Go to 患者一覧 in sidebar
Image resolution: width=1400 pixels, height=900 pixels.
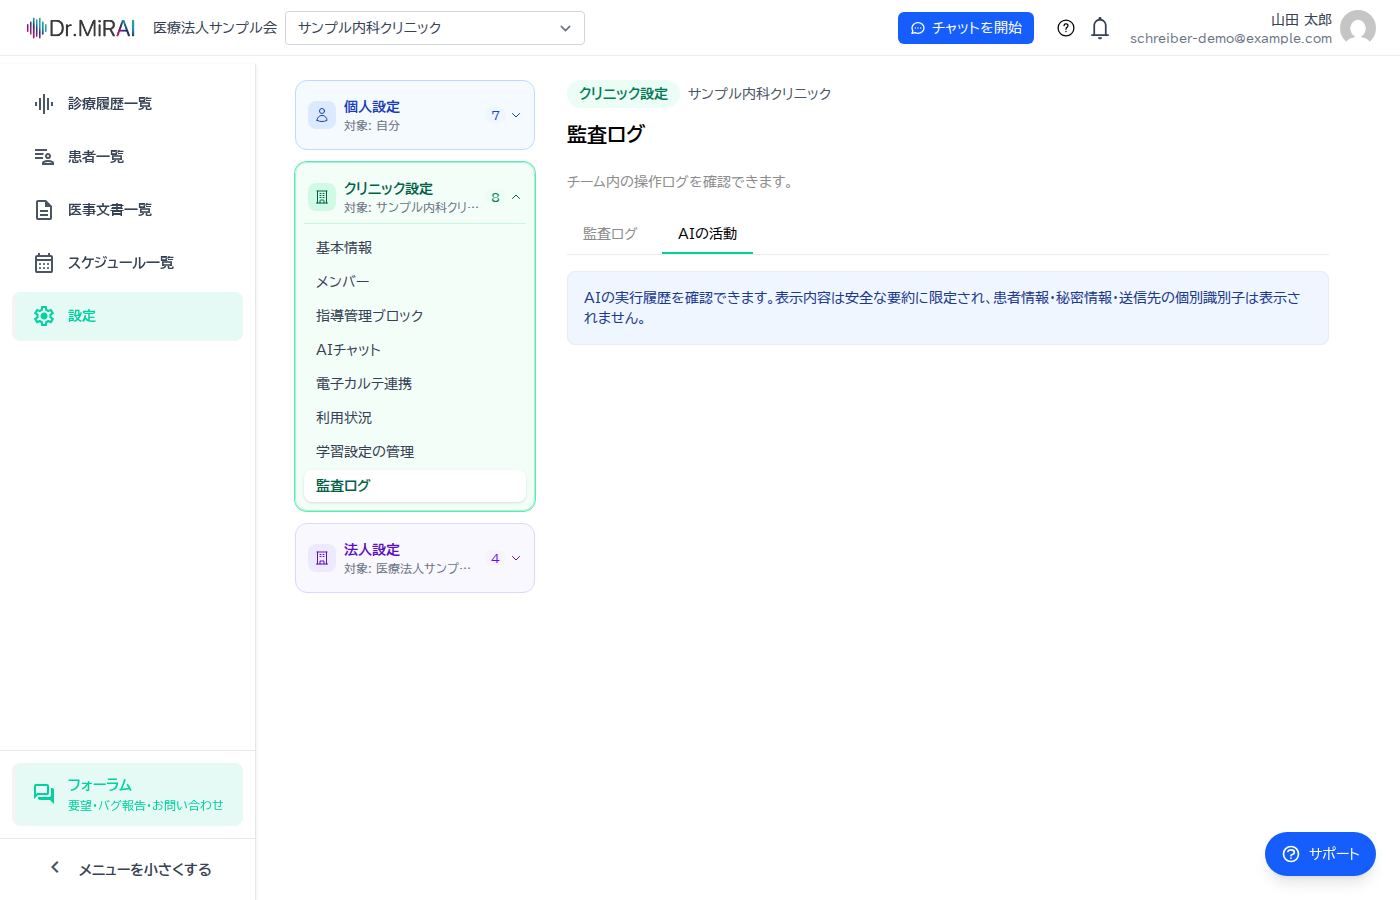127,157
